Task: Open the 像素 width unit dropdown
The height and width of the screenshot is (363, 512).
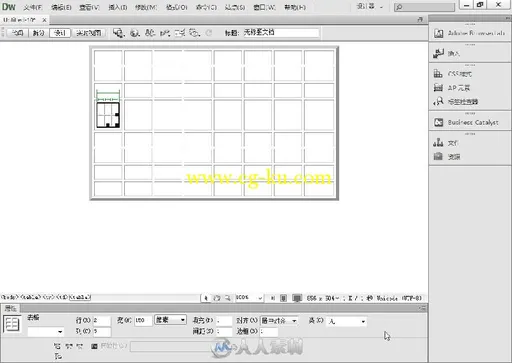Action: (x=170, y=320)
